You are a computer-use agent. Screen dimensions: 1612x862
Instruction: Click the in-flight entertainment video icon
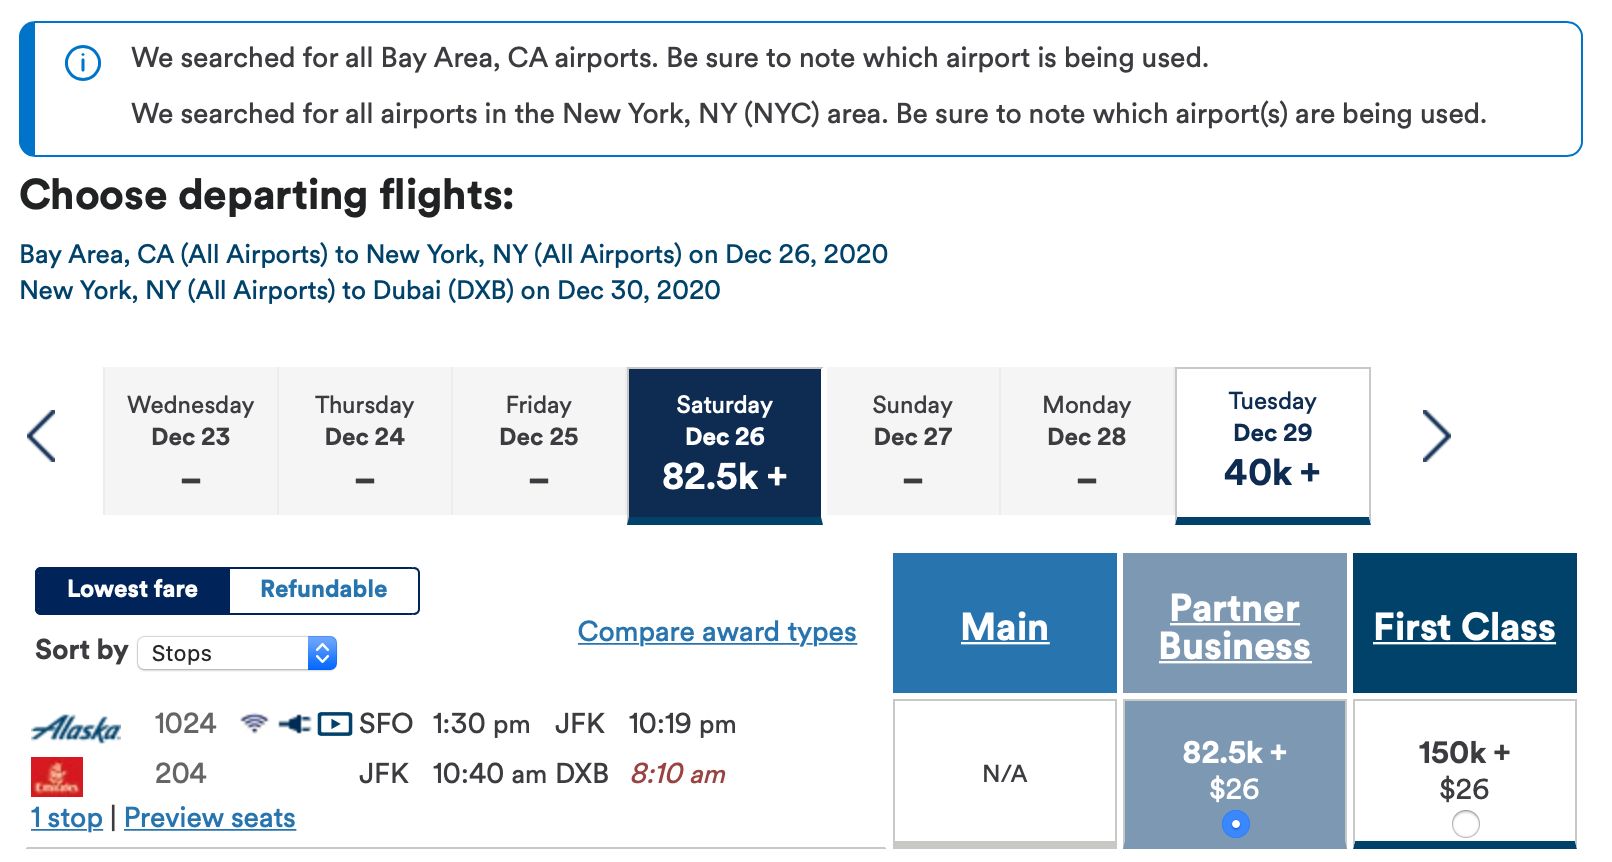(x=334, y=723)
